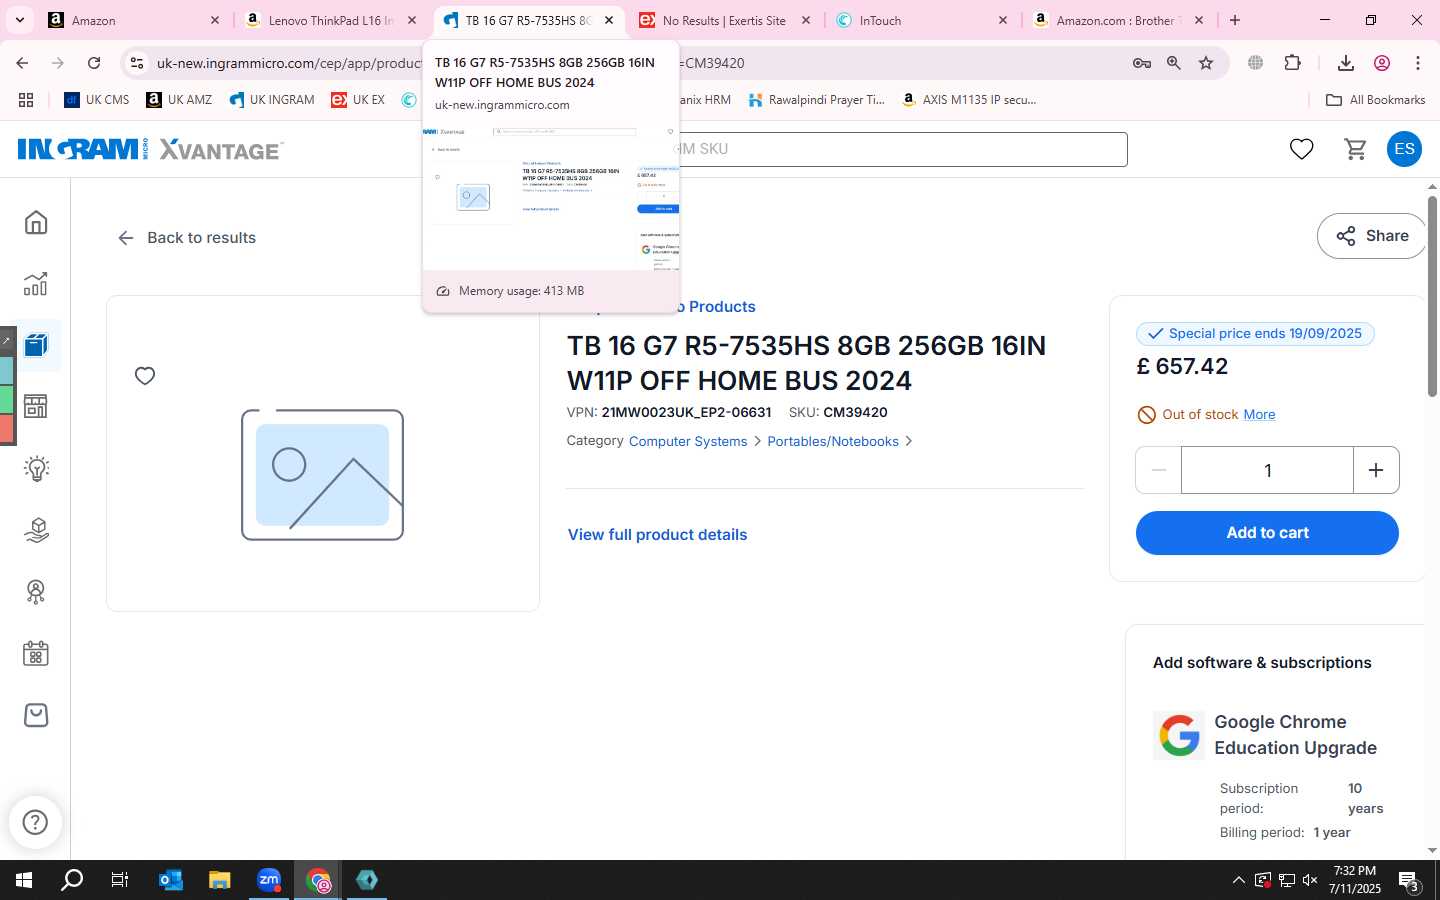
Task: Select the products box sidebar icon
Action: [x=36, y=345]
